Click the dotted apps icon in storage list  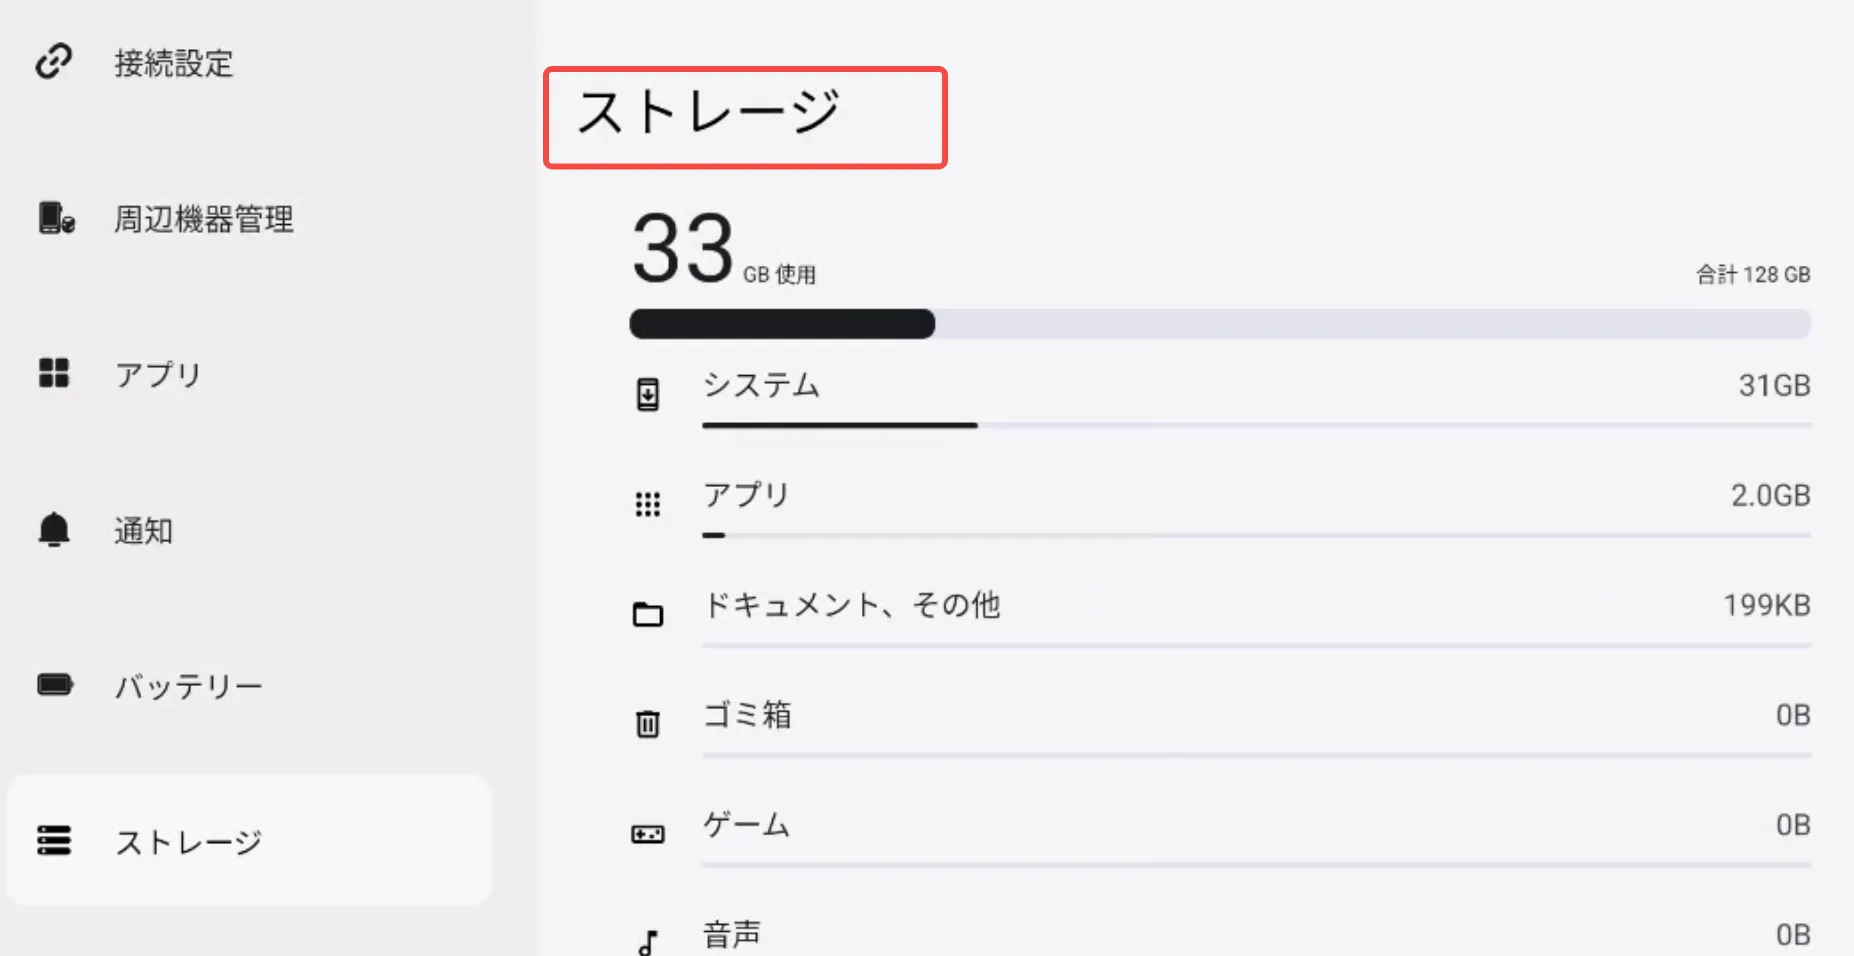648,504
